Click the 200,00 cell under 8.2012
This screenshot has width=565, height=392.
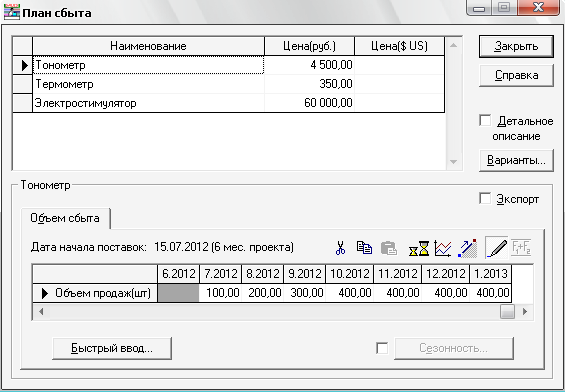(x=262, y=293)
